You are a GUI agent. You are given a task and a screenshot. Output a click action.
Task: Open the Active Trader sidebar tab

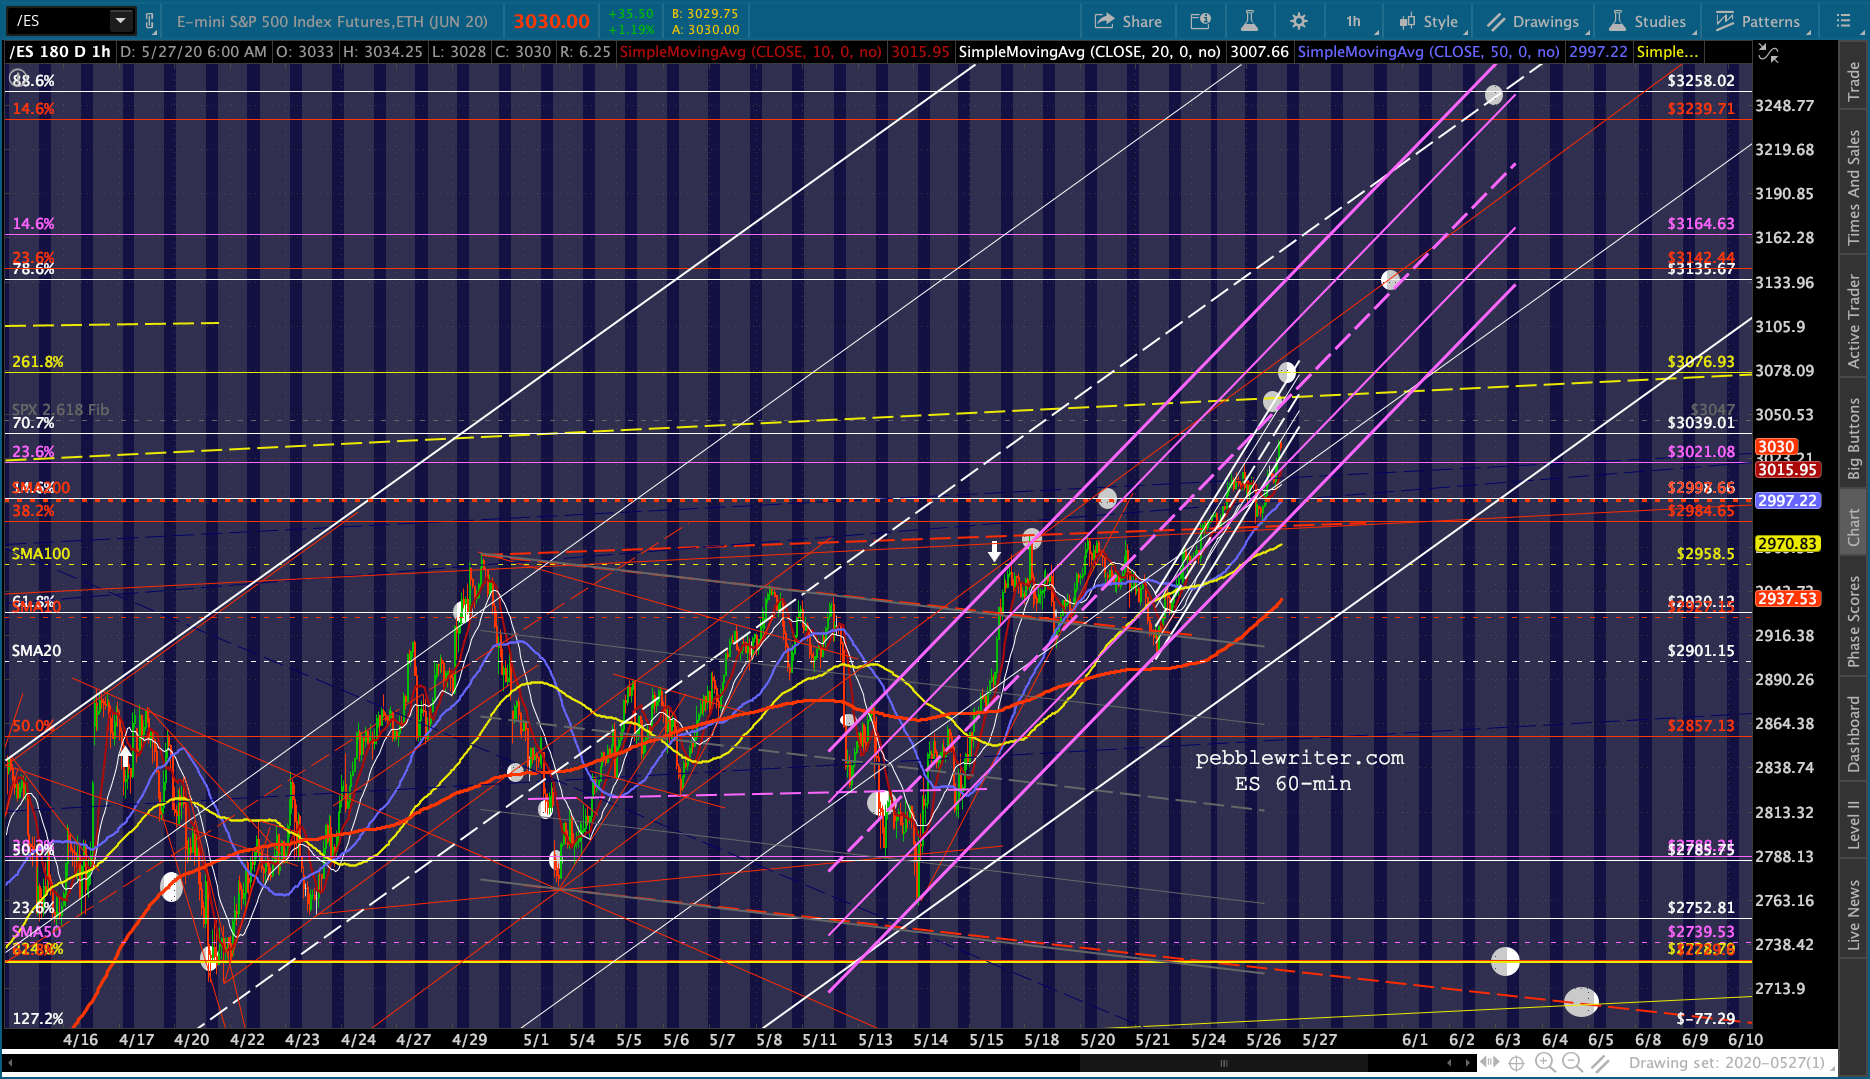click(x=1854, y=322)
